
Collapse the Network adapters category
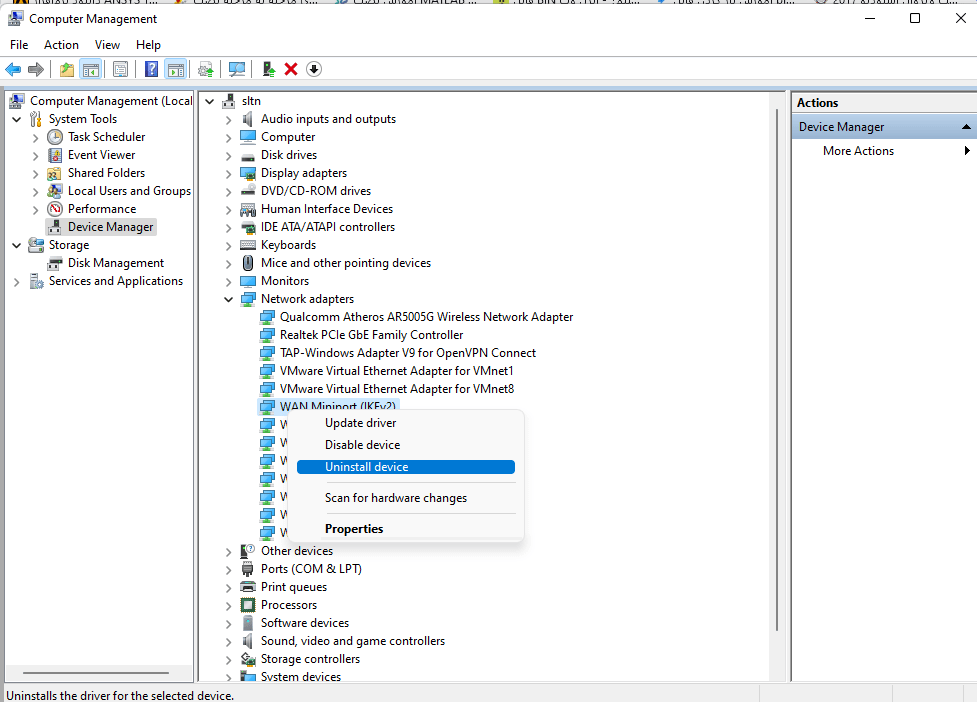(x=229, y=299)
